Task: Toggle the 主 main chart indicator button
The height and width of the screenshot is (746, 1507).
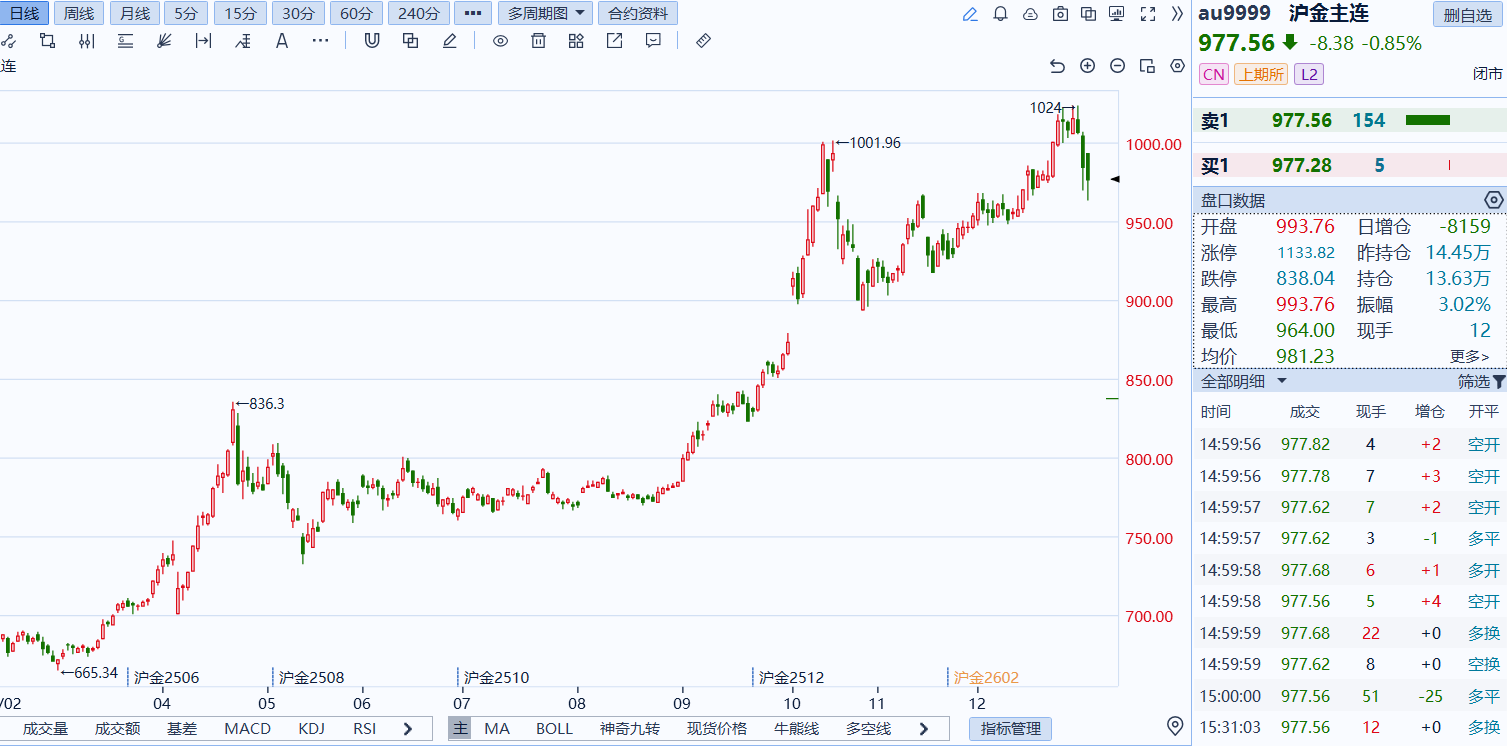Action: 459,729
